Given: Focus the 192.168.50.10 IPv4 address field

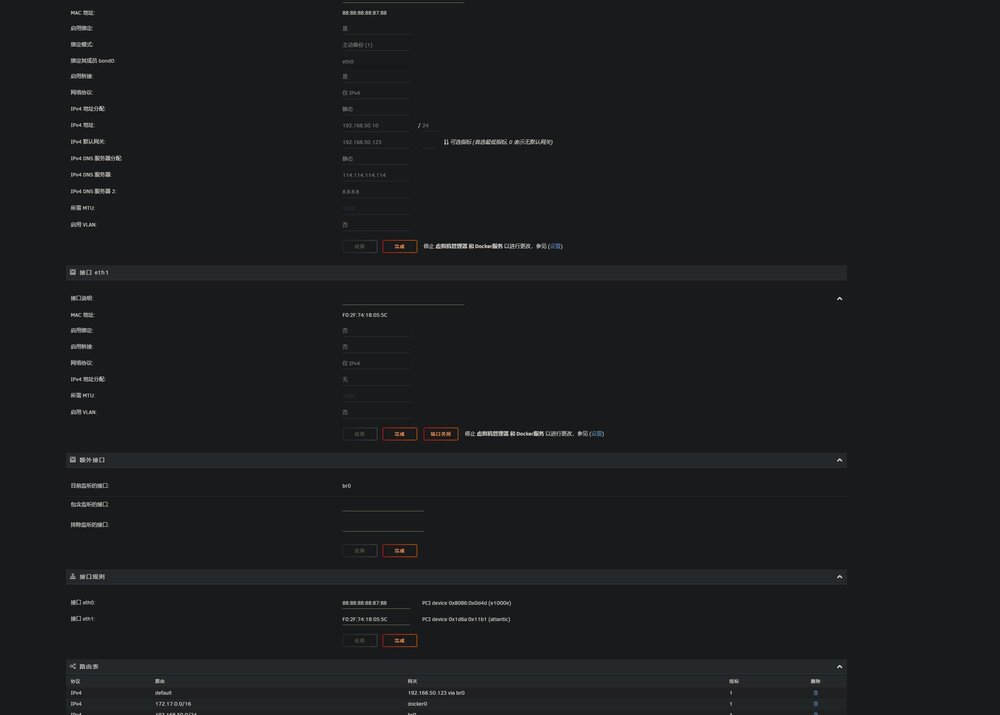Looking at the screenshot, I should point(376,126).
